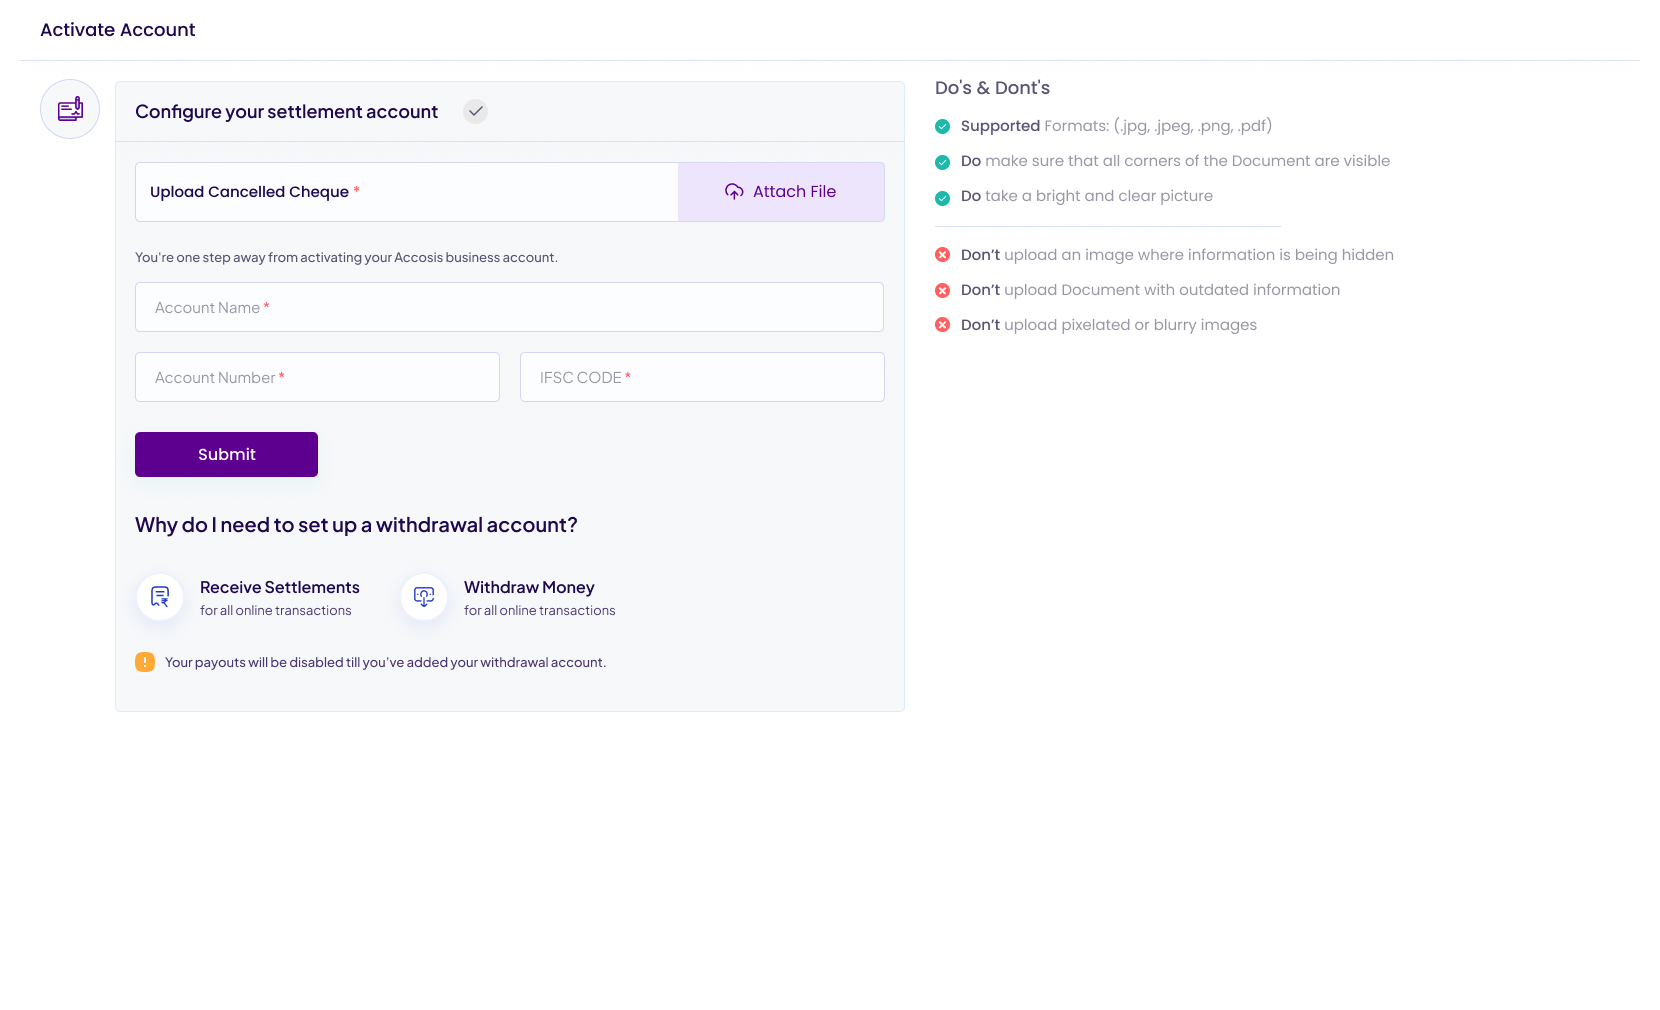Click the Receive Settlements title text
The image size is (1660, 1010).
280,587
